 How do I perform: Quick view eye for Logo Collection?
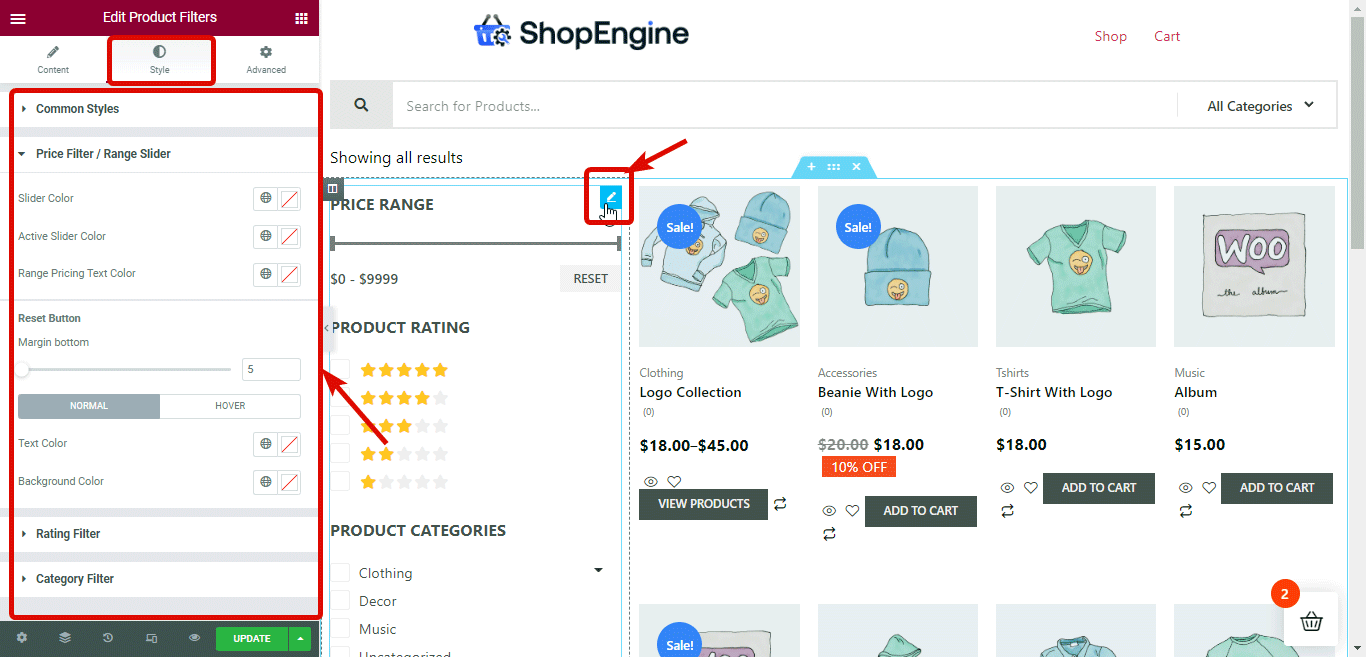[651, 482]
